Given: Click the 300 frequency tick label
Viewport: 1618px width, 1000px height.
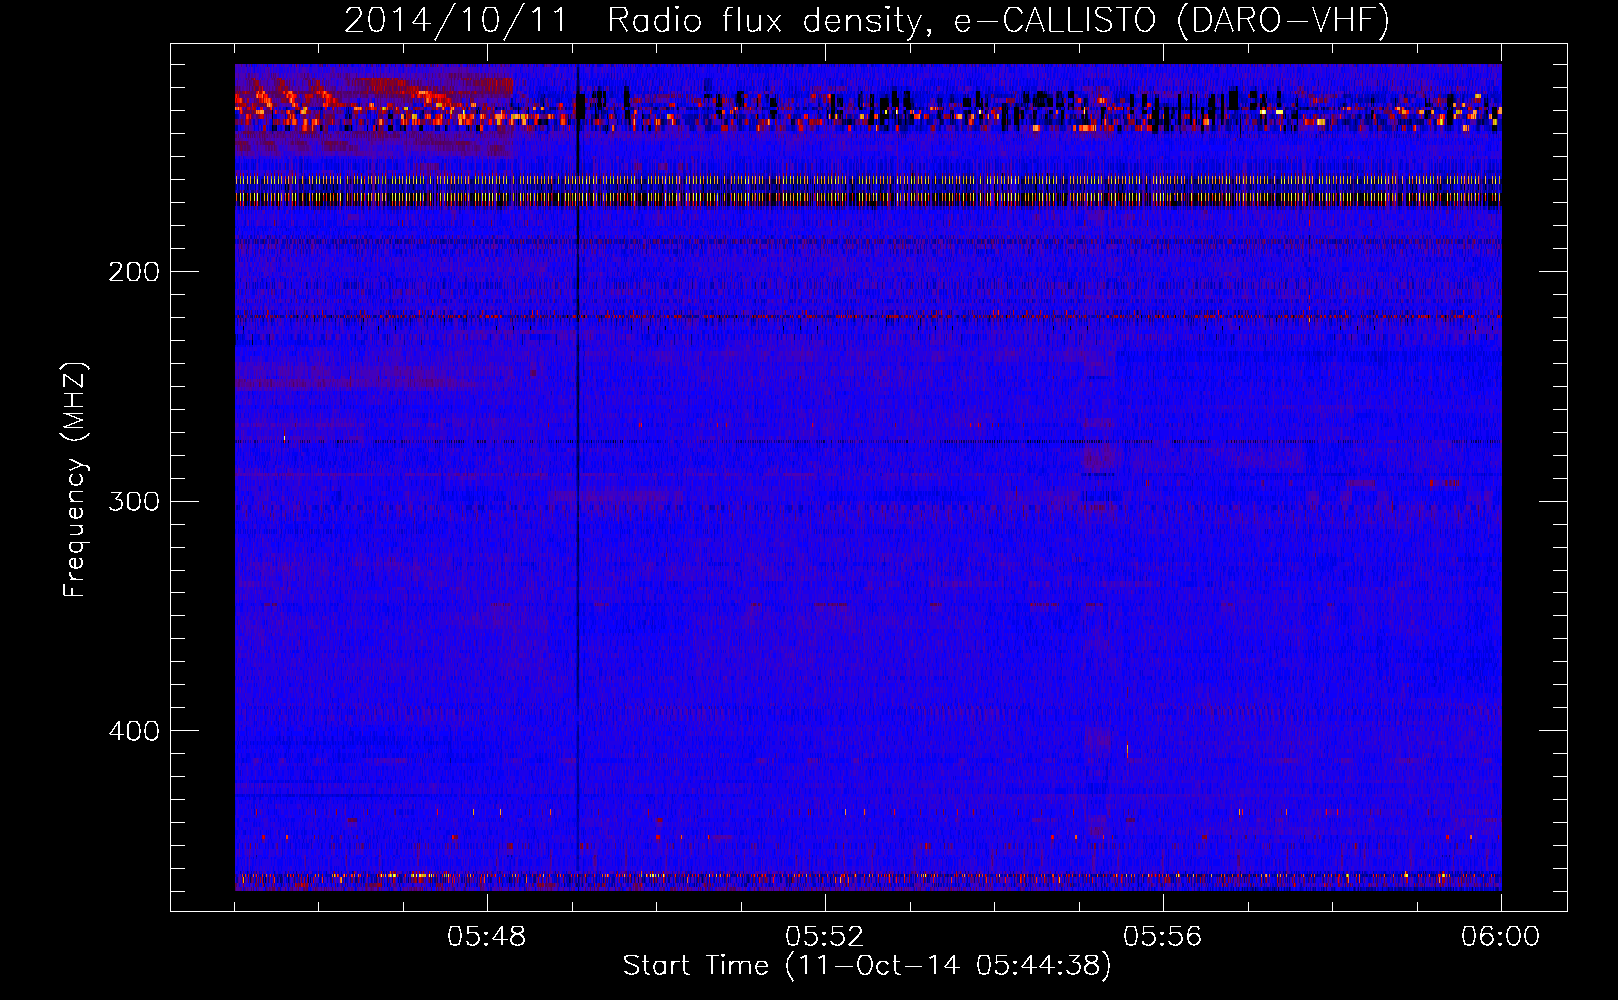Looking at the screenshot, I should (134, 501).
